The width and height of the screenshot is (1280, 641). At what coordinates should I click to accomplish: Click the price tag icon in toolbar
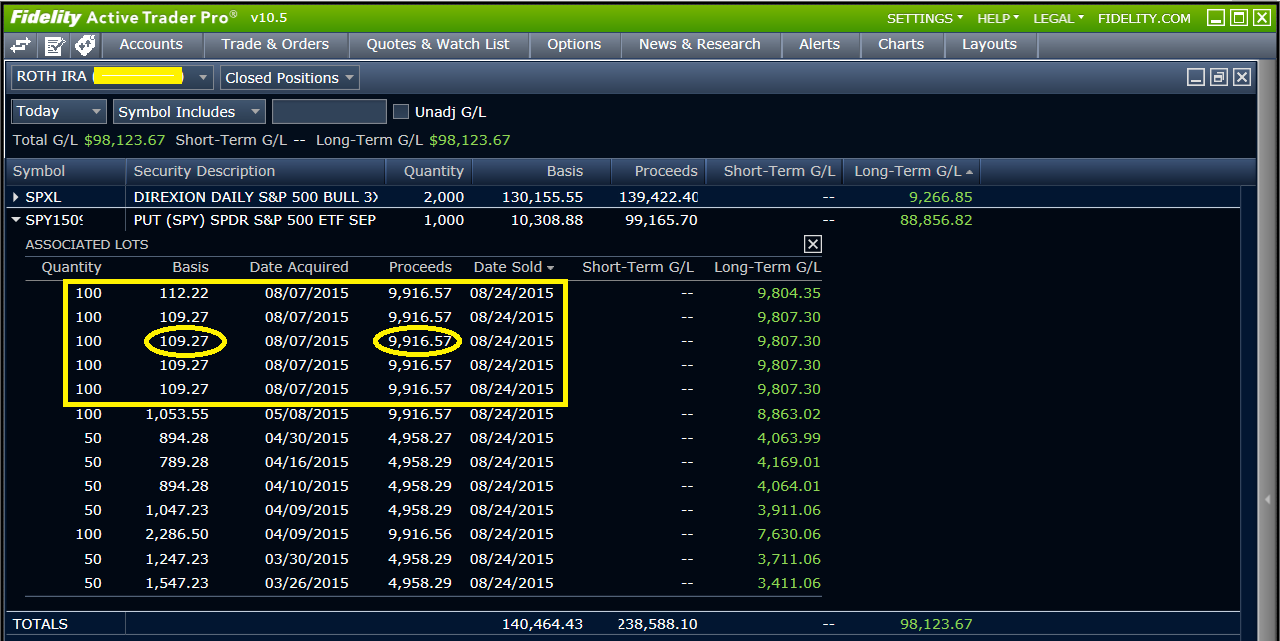(85, 45)
